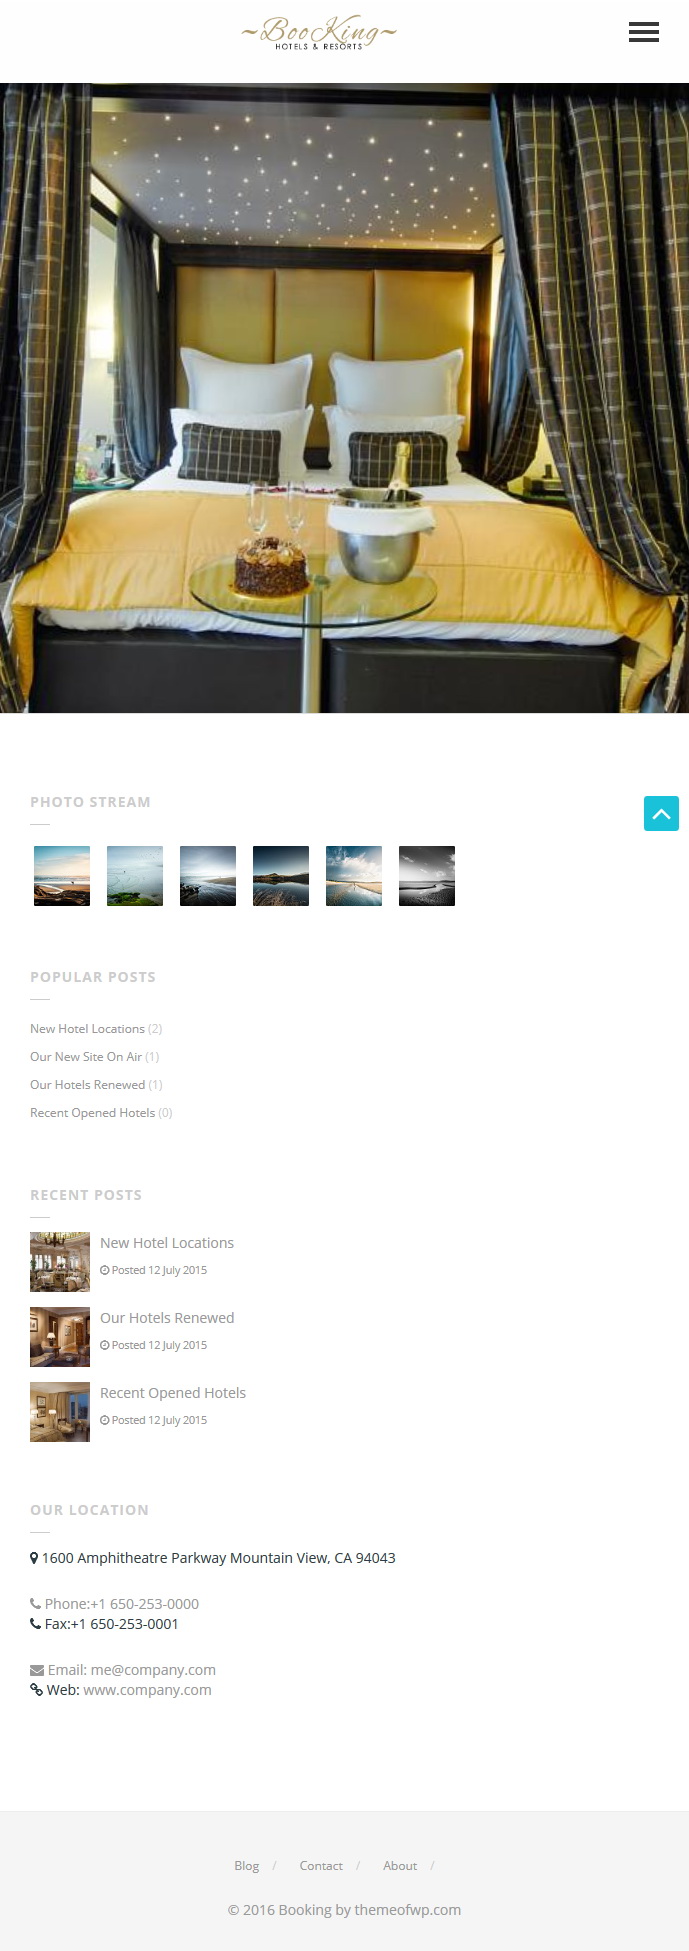Click the map pin icon beside address

tap(34, 1558)
